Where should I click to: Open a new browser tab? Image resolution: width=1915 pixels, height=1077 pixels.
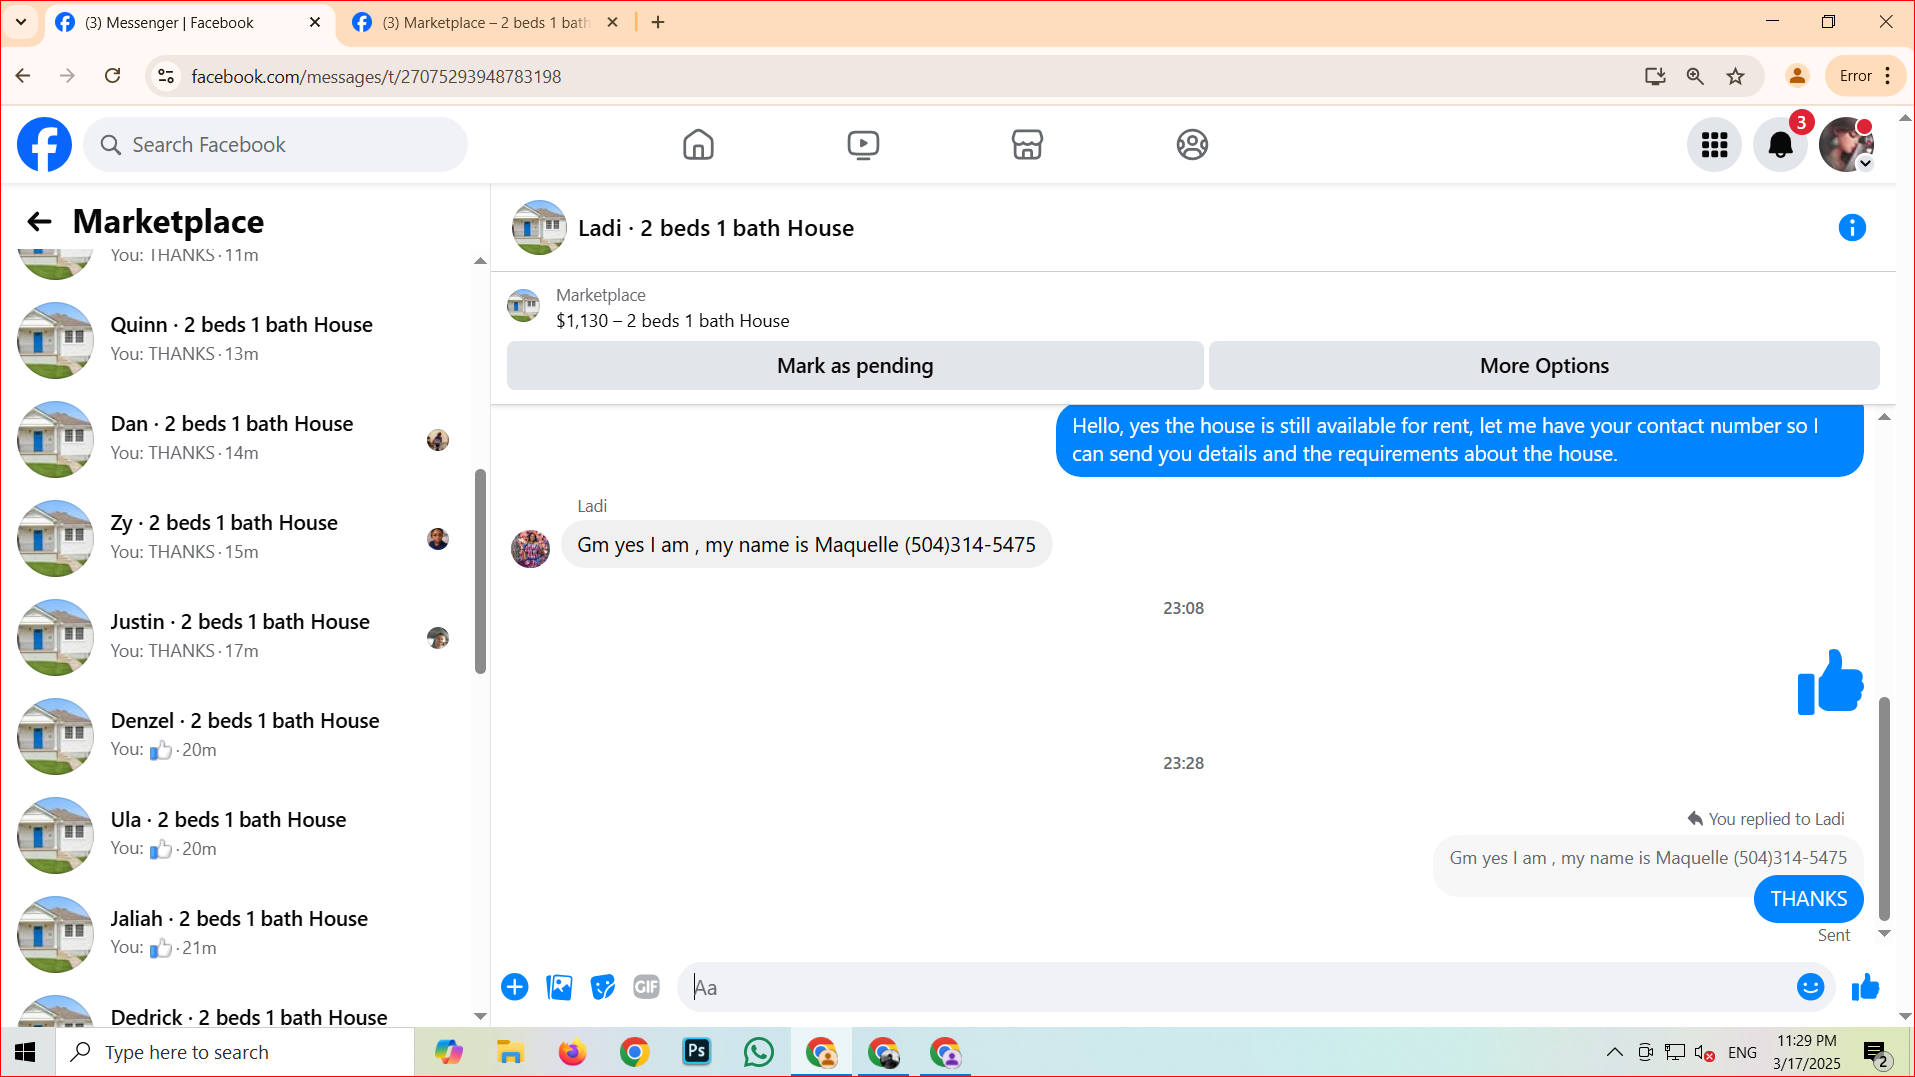[x=658, y=22]
